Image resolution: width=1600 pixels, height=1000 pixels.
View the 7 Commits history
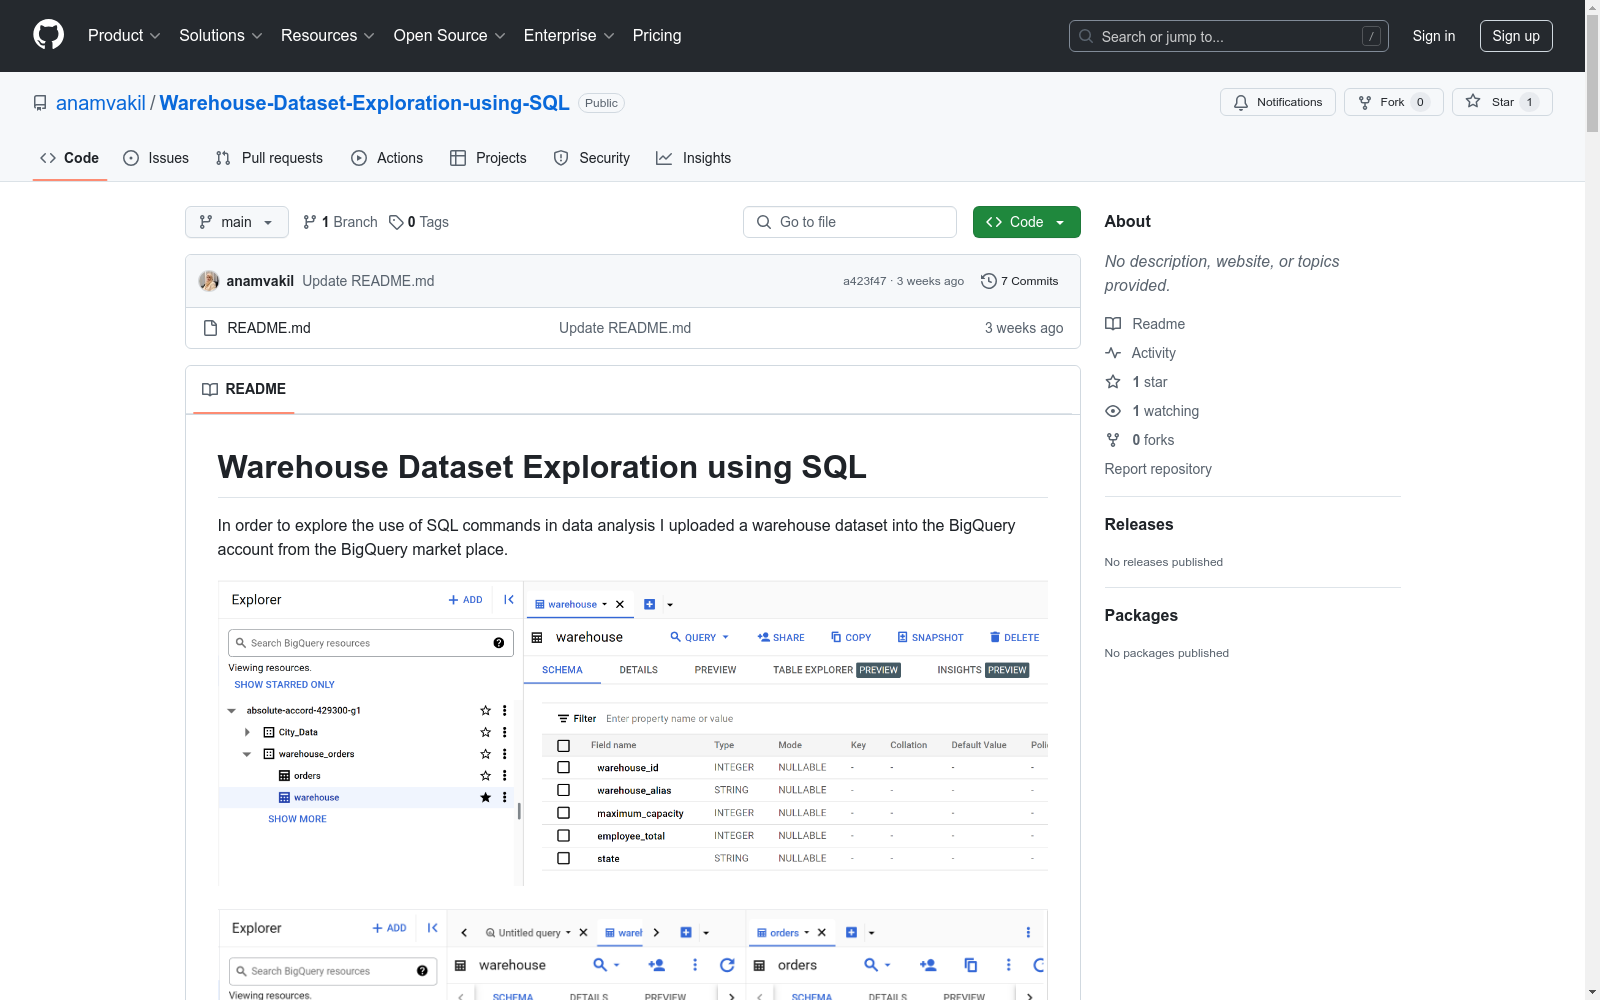(x=1020, y=281)
